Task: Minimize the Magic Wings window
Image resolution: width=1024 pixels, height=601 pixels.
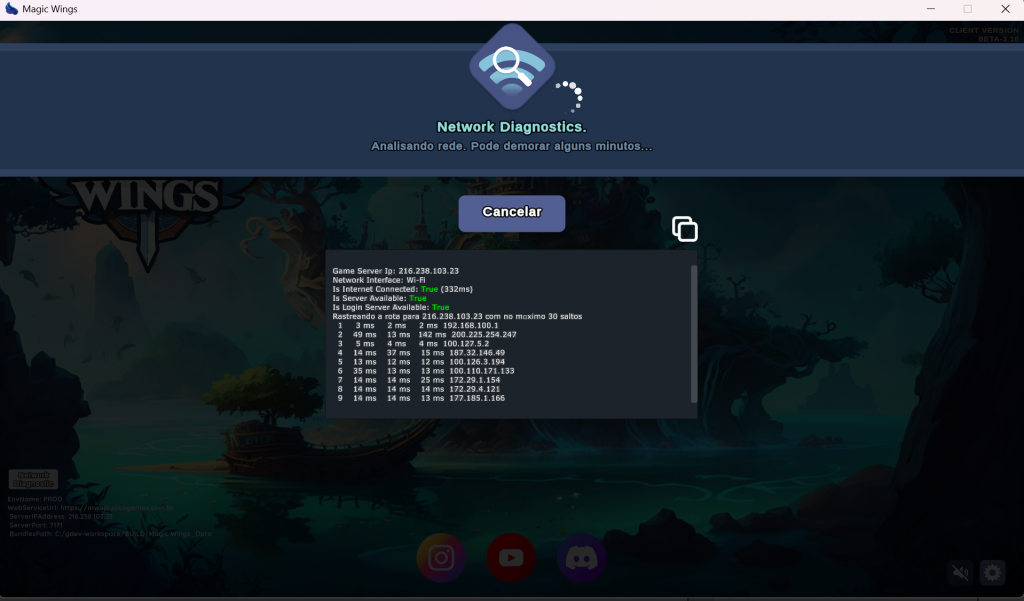Action: point(931,8)
